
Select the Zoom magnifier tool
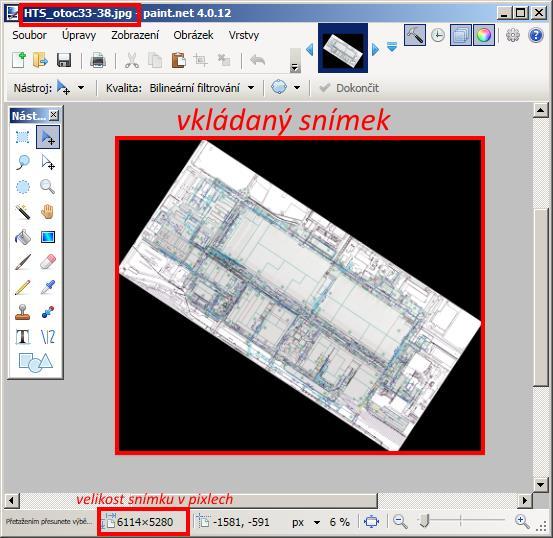[x=48, y=187]
